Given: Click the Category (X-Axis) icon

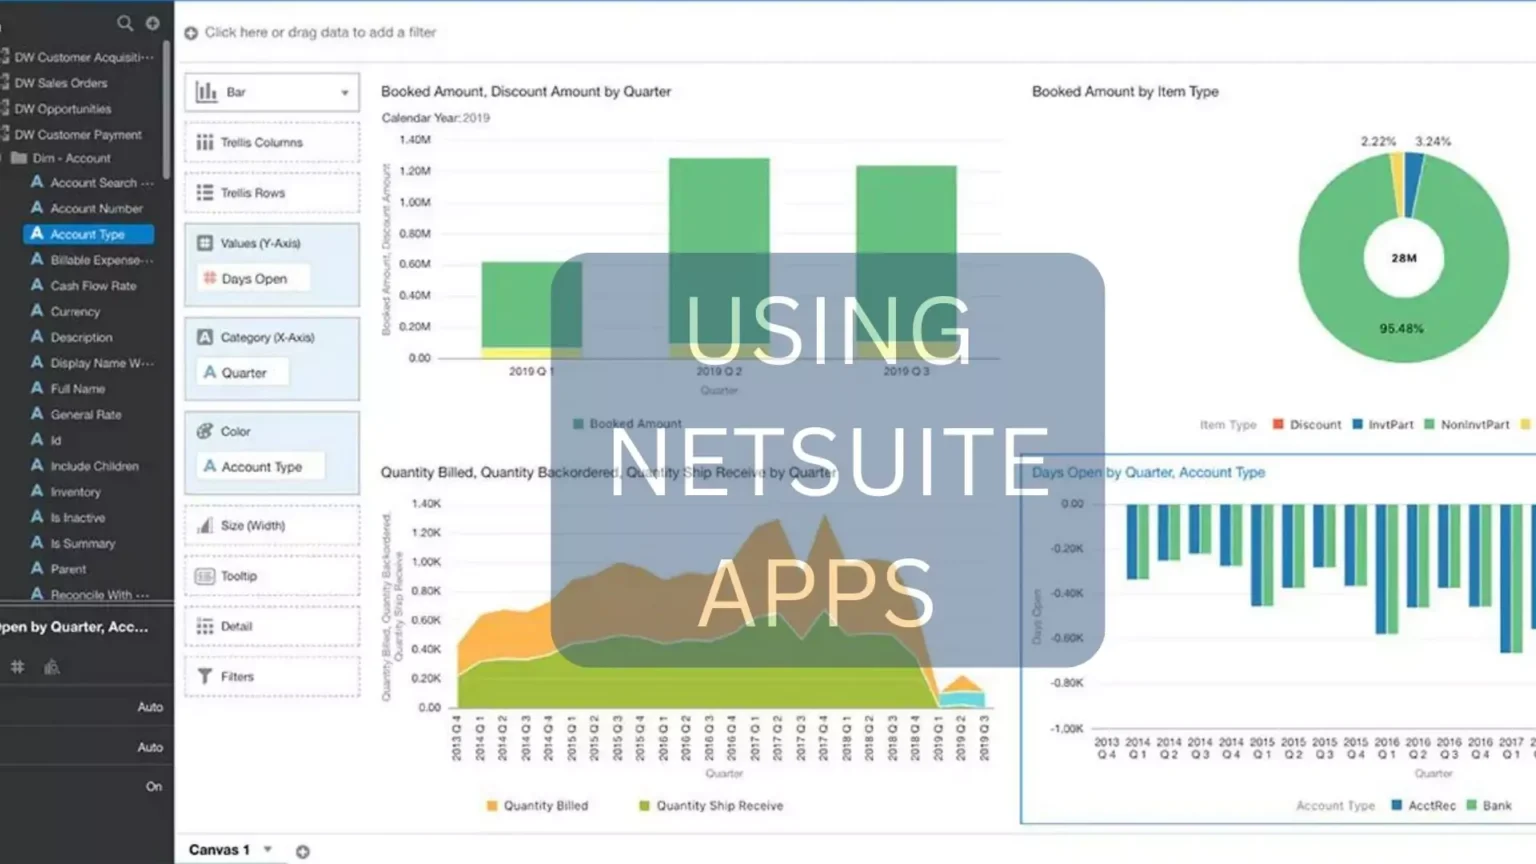Looking at the screenshot, I should click(x=205, y=337).
